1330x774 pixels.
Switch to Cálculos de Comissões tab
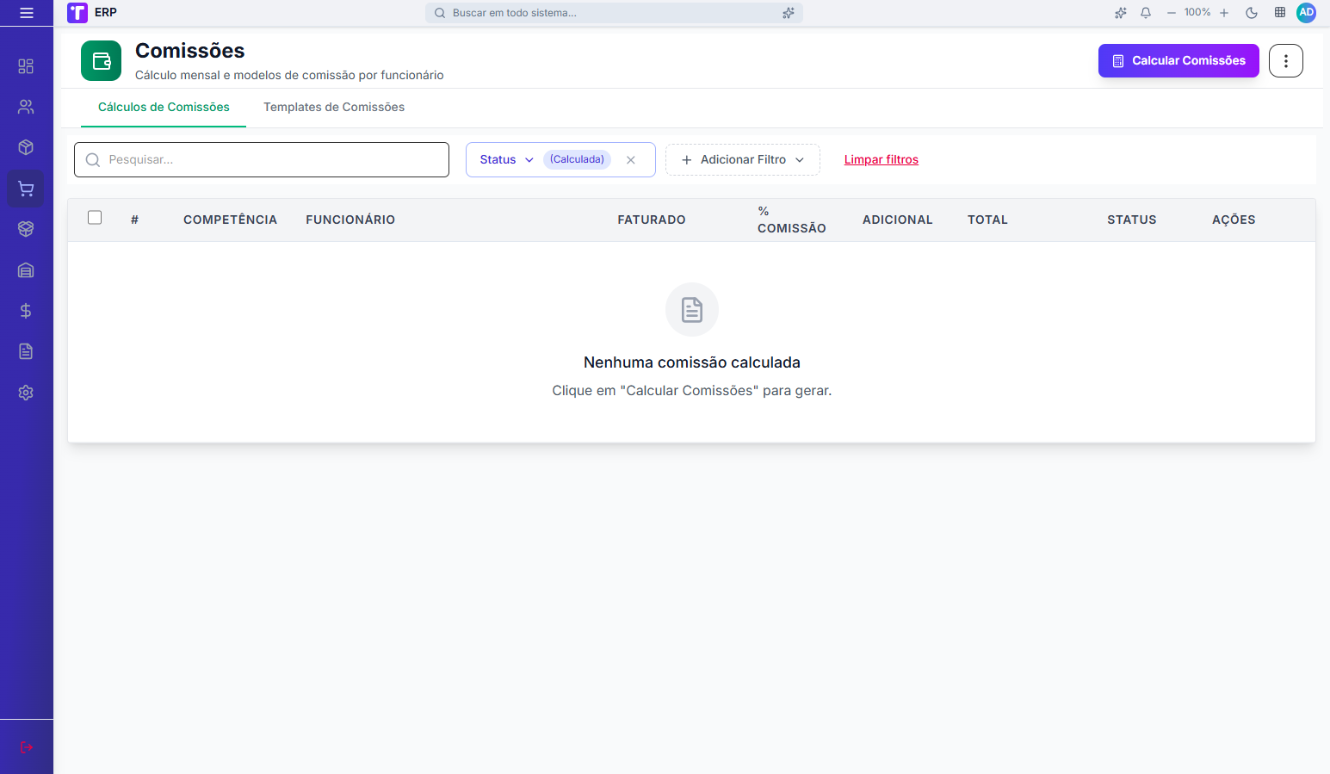click(x=164, y=107)
